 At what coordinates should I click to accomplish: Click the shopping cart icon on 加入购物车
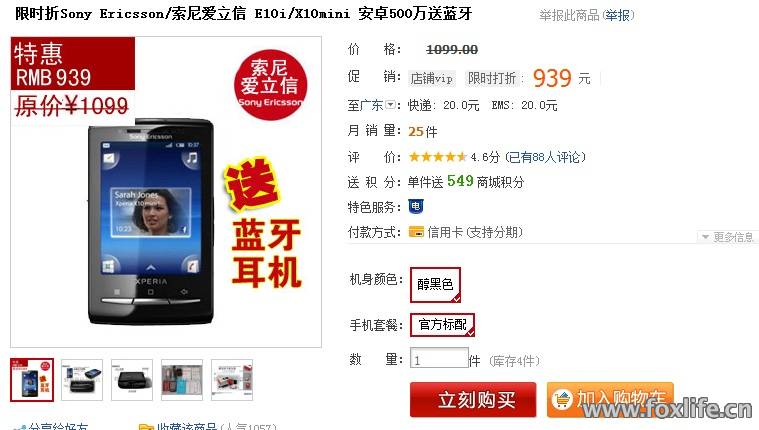pos(562,400)
